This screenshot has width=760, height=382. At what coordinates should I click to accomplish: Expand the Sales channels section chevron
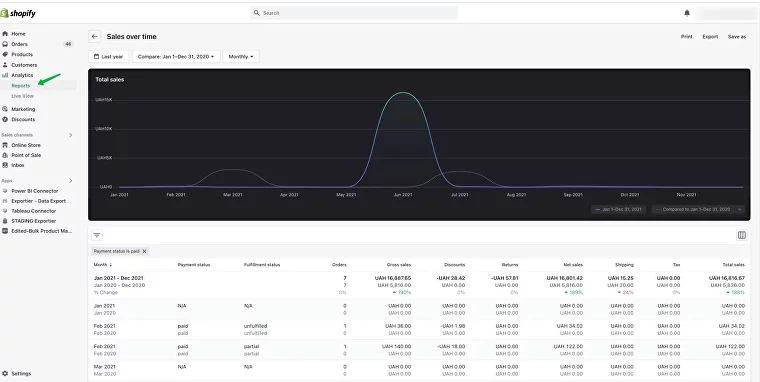click(x=71, y=135)
